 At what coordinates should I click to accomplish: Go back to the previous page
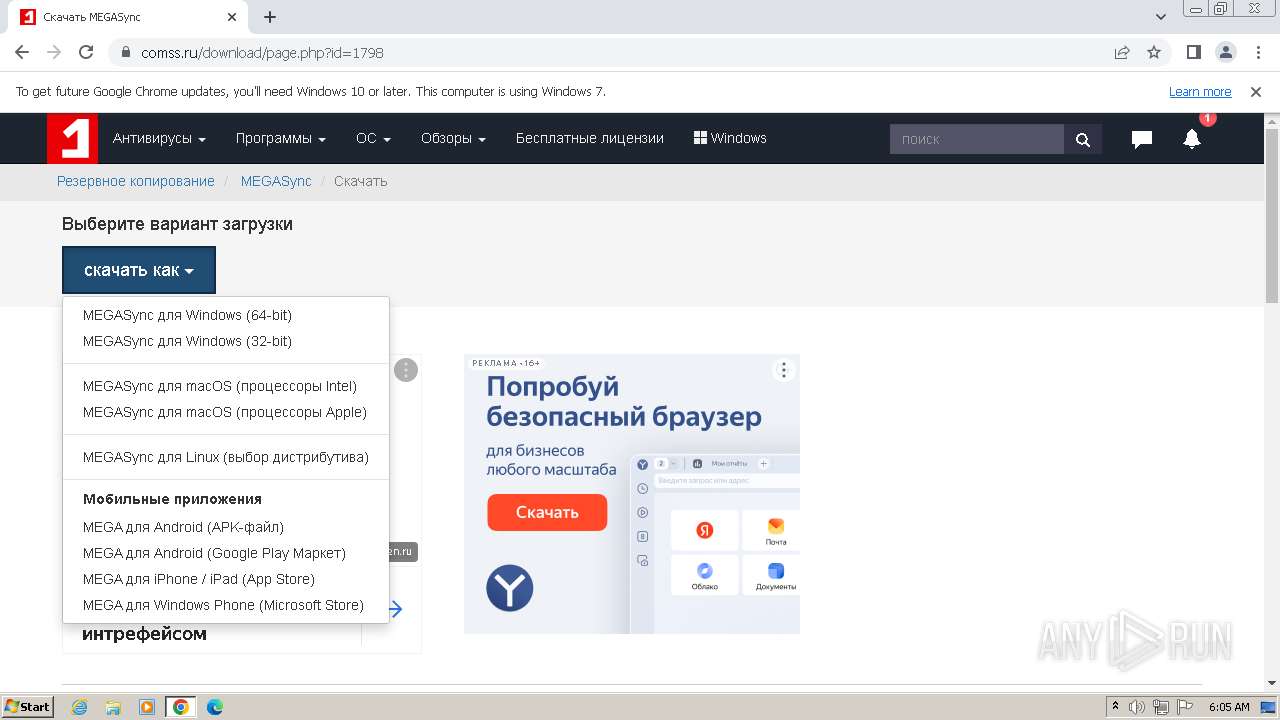coord(22,52)
